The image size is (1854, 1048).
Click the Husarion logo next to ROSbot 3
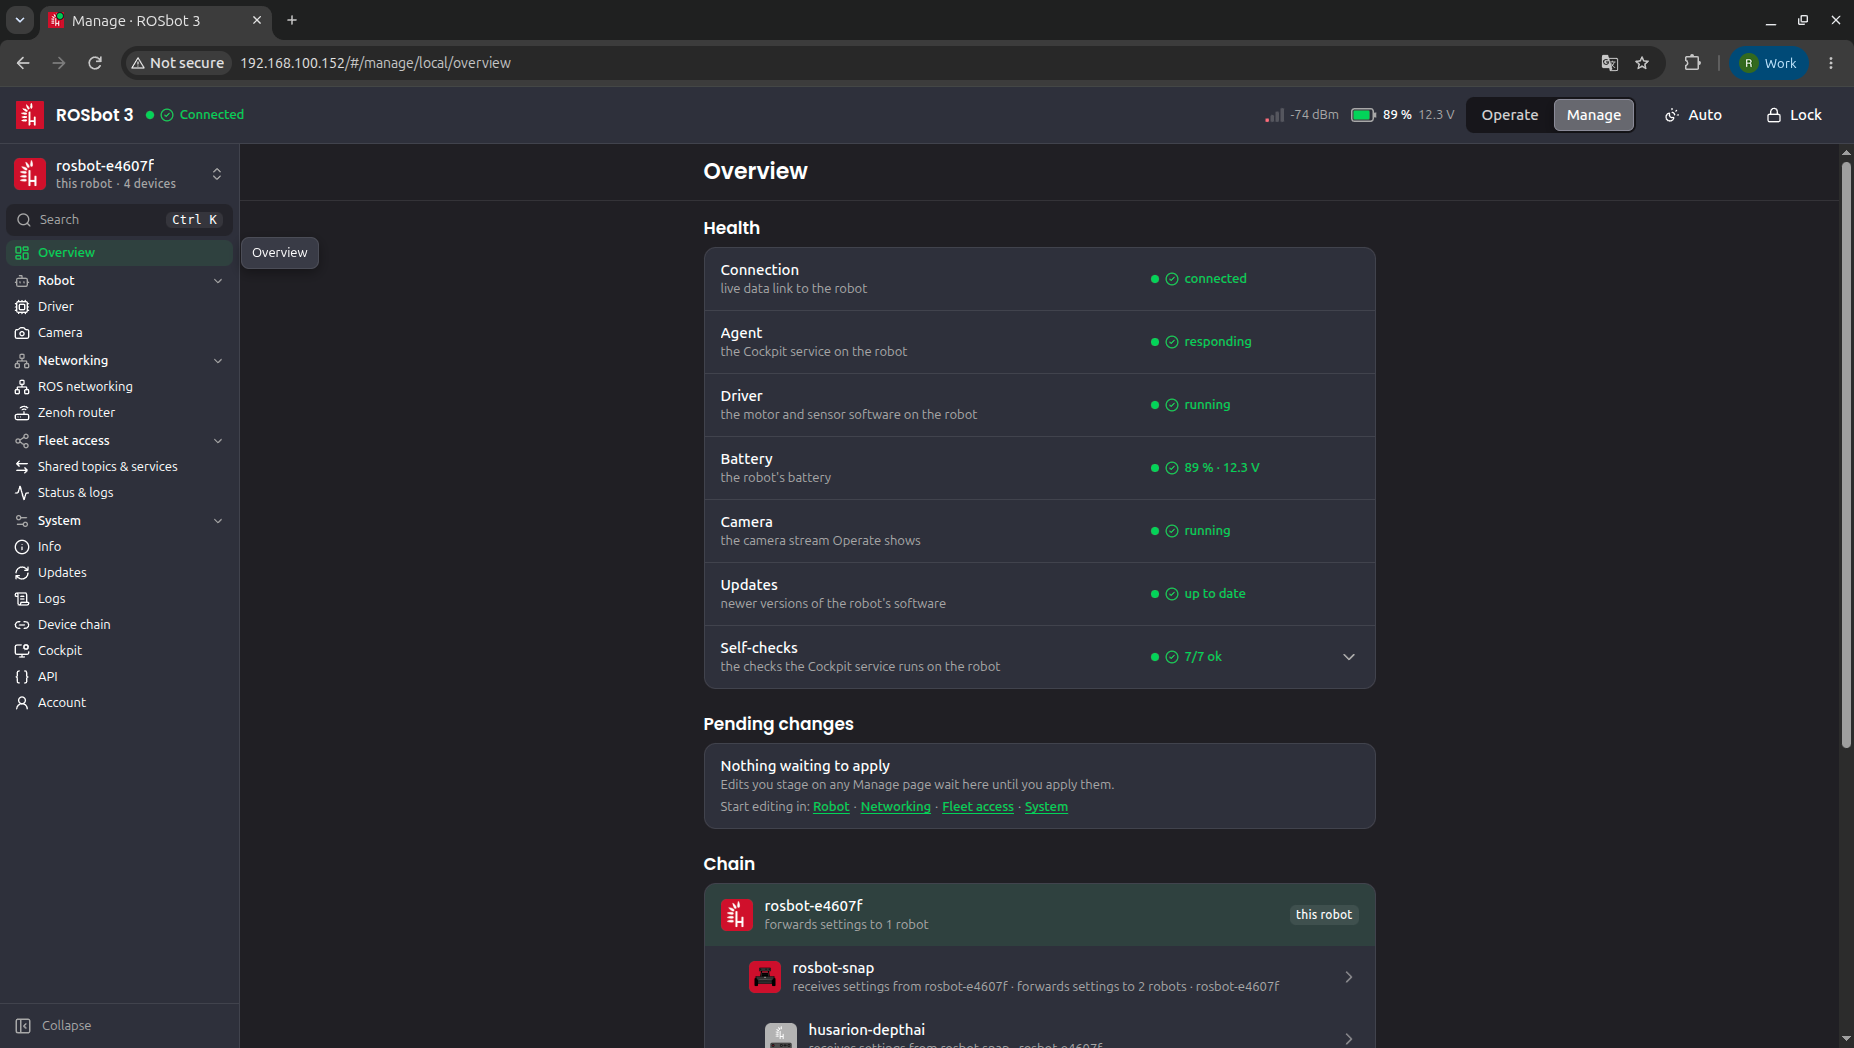point(30,115)
